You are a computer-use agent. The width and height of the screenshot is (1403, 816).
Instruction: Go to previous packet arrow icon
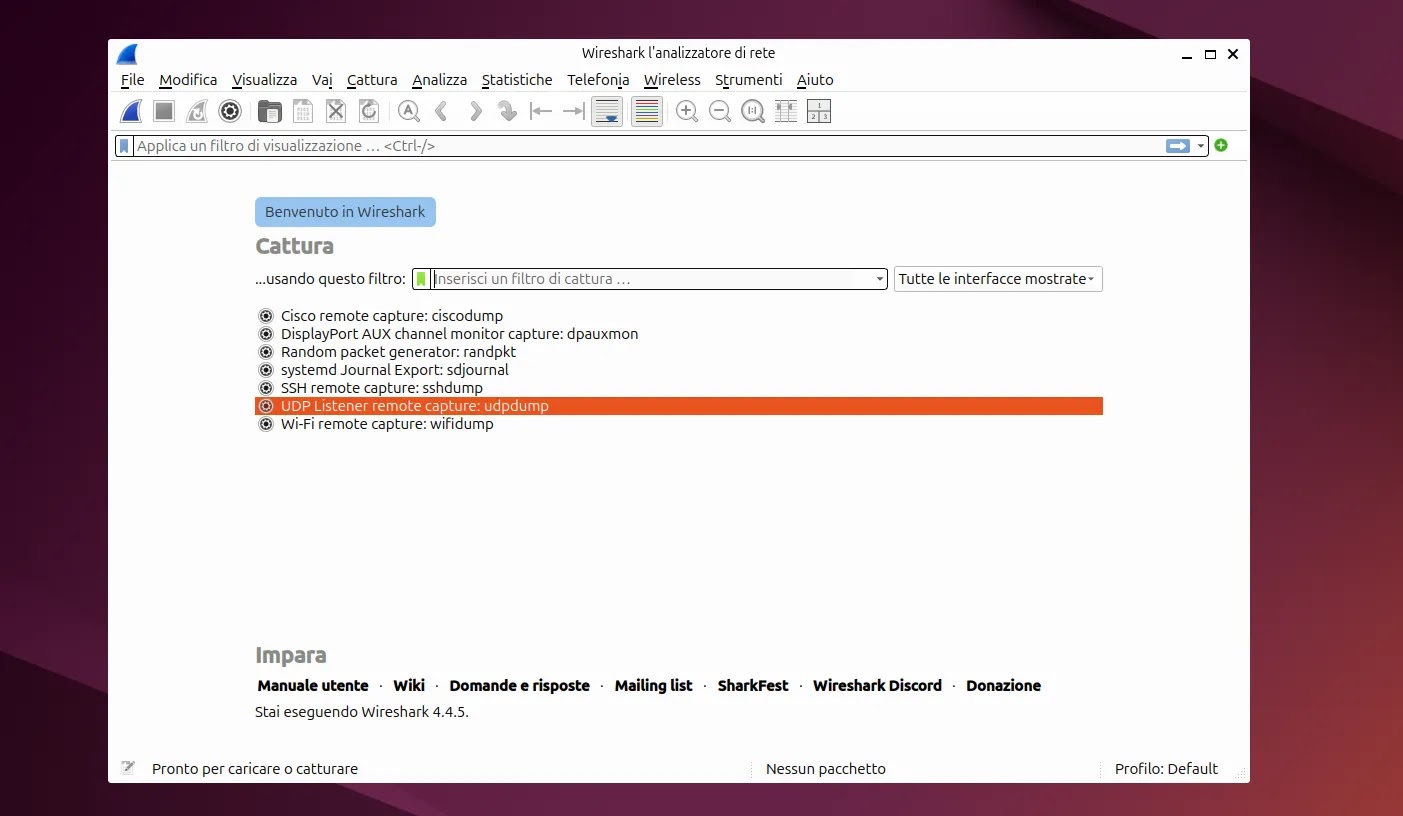point(441,111)
